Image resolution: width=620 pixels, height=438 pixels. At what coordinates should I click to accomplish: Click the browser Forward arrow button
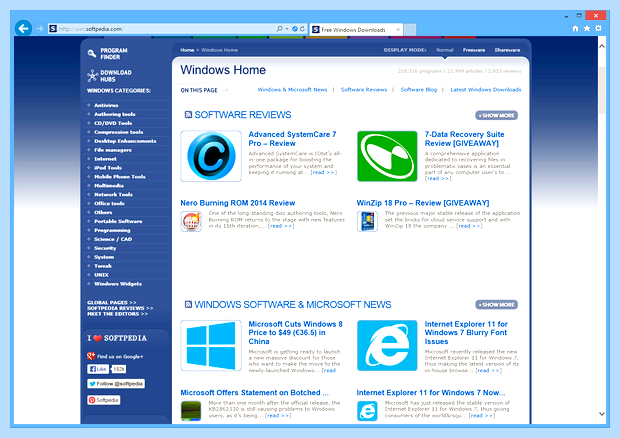click(x=40, y=28)
